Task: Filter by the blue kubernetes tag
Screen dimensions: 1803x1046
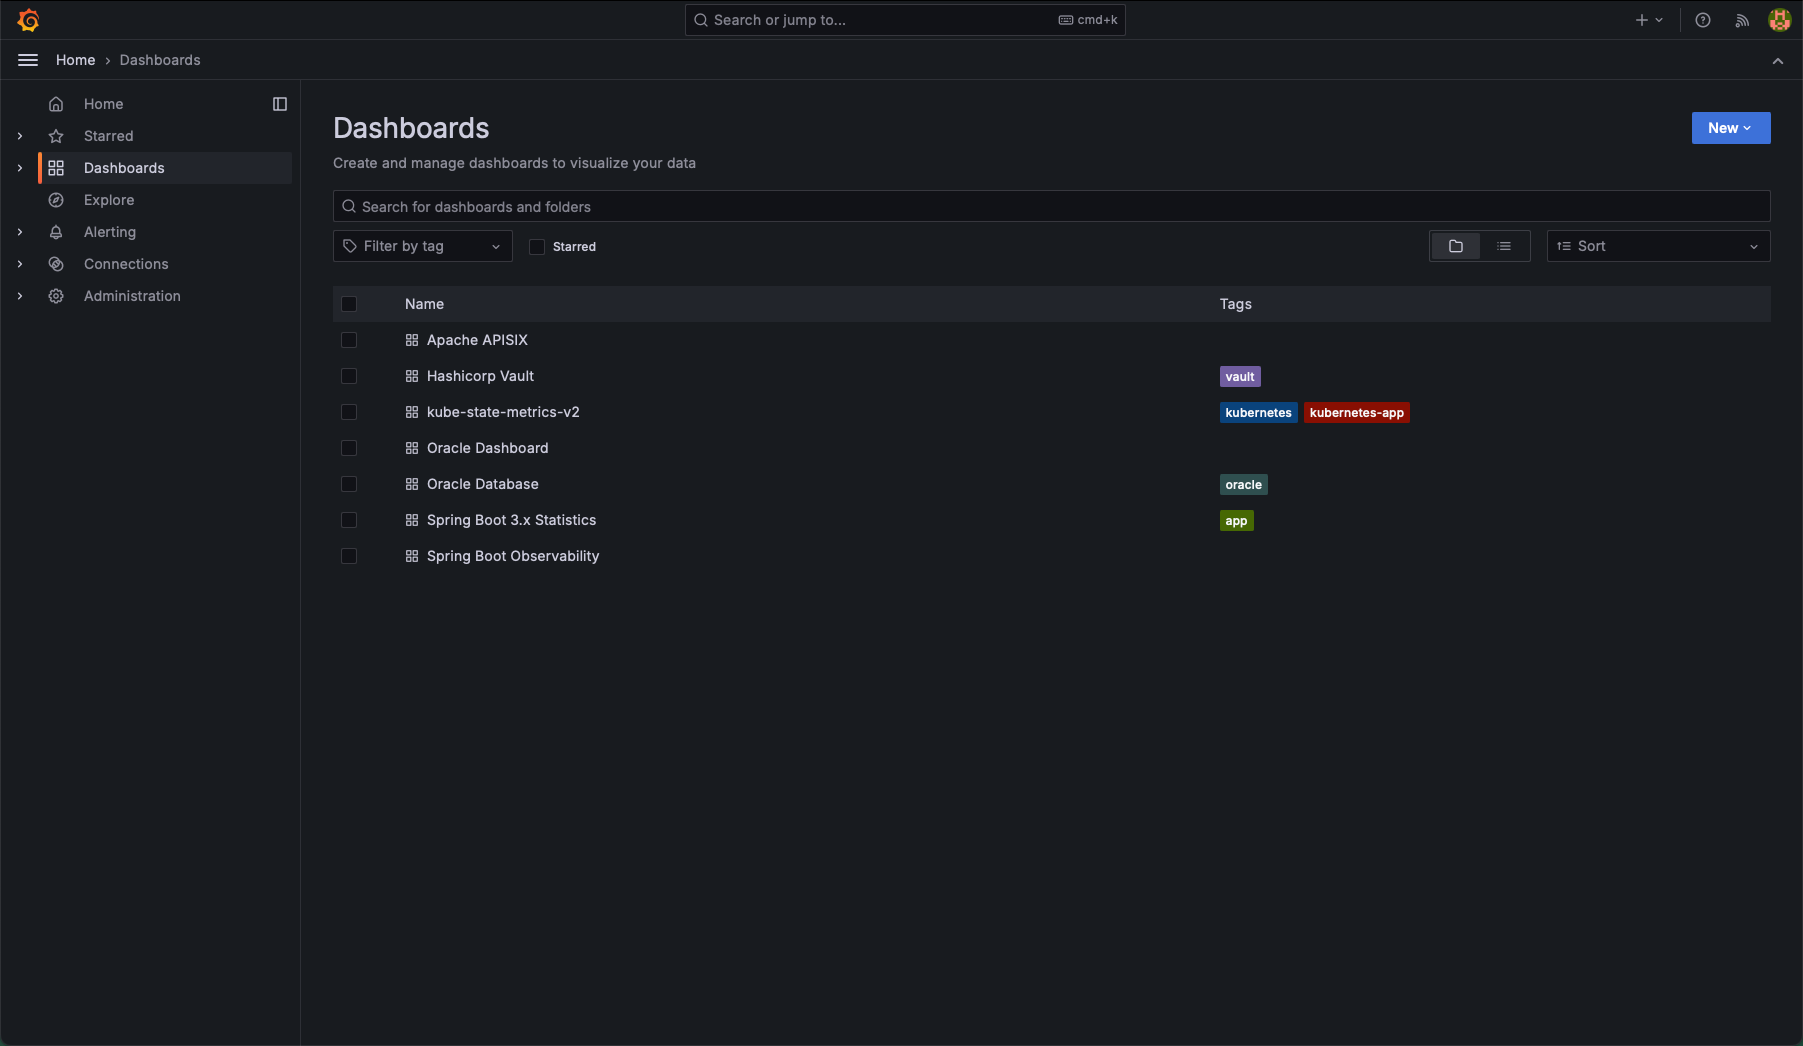Action: 1258,413
